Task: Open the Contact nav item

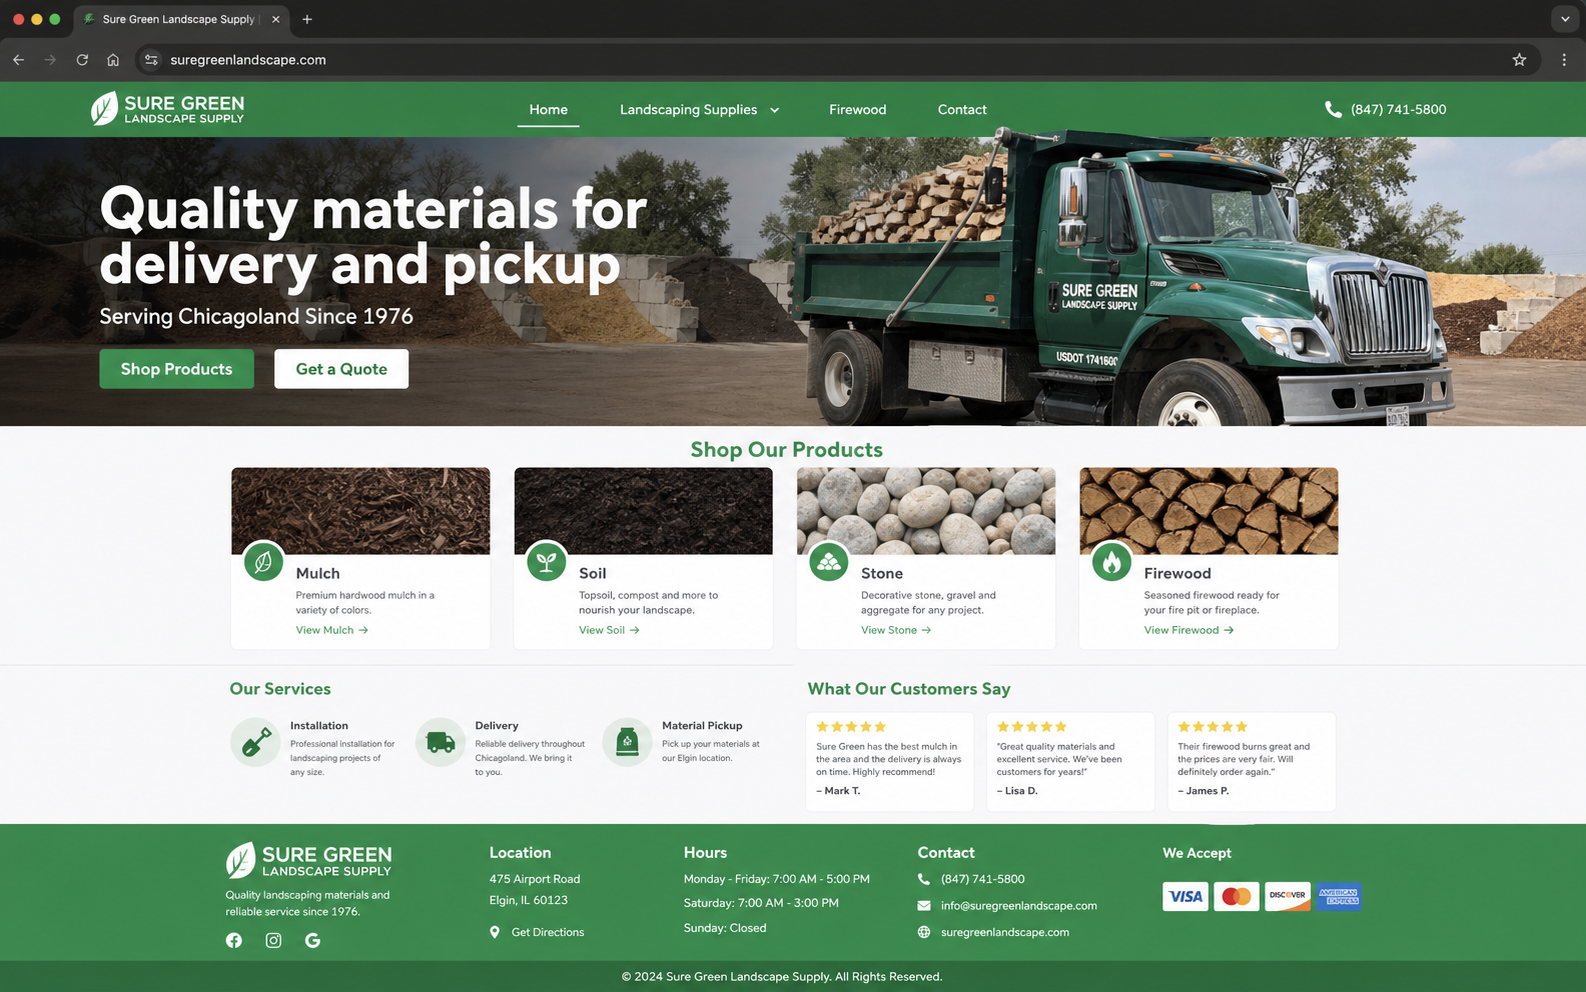Action: pos(962,110)
